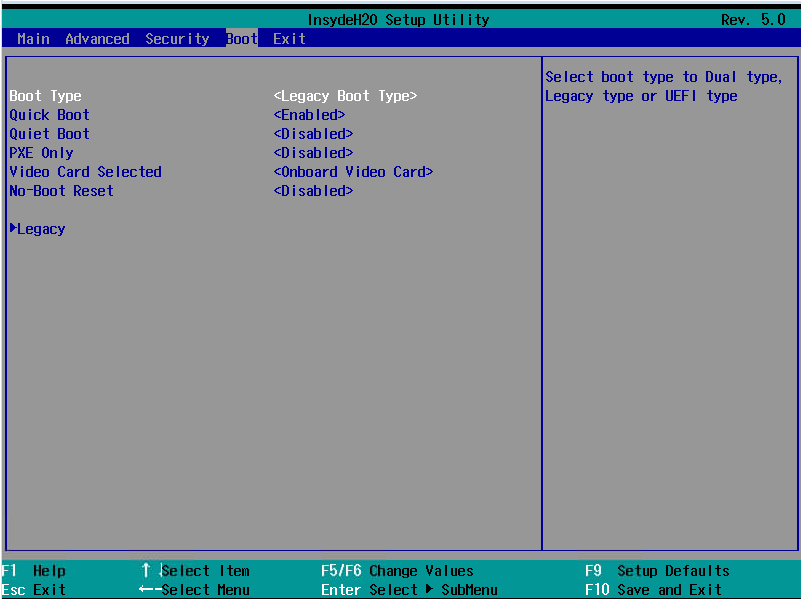Switch to the Advanced tab
Screen dimensions: 801x599
pyautogui.click(x=97, y=39)
